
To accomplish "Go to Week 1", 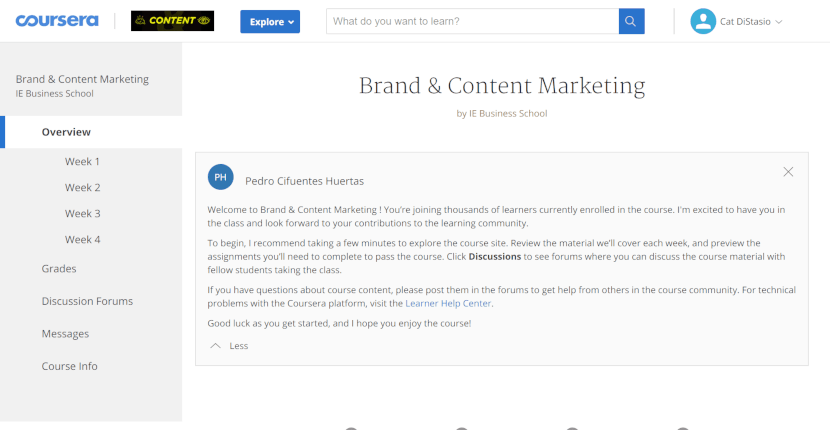I will click(x=83, y=162).
